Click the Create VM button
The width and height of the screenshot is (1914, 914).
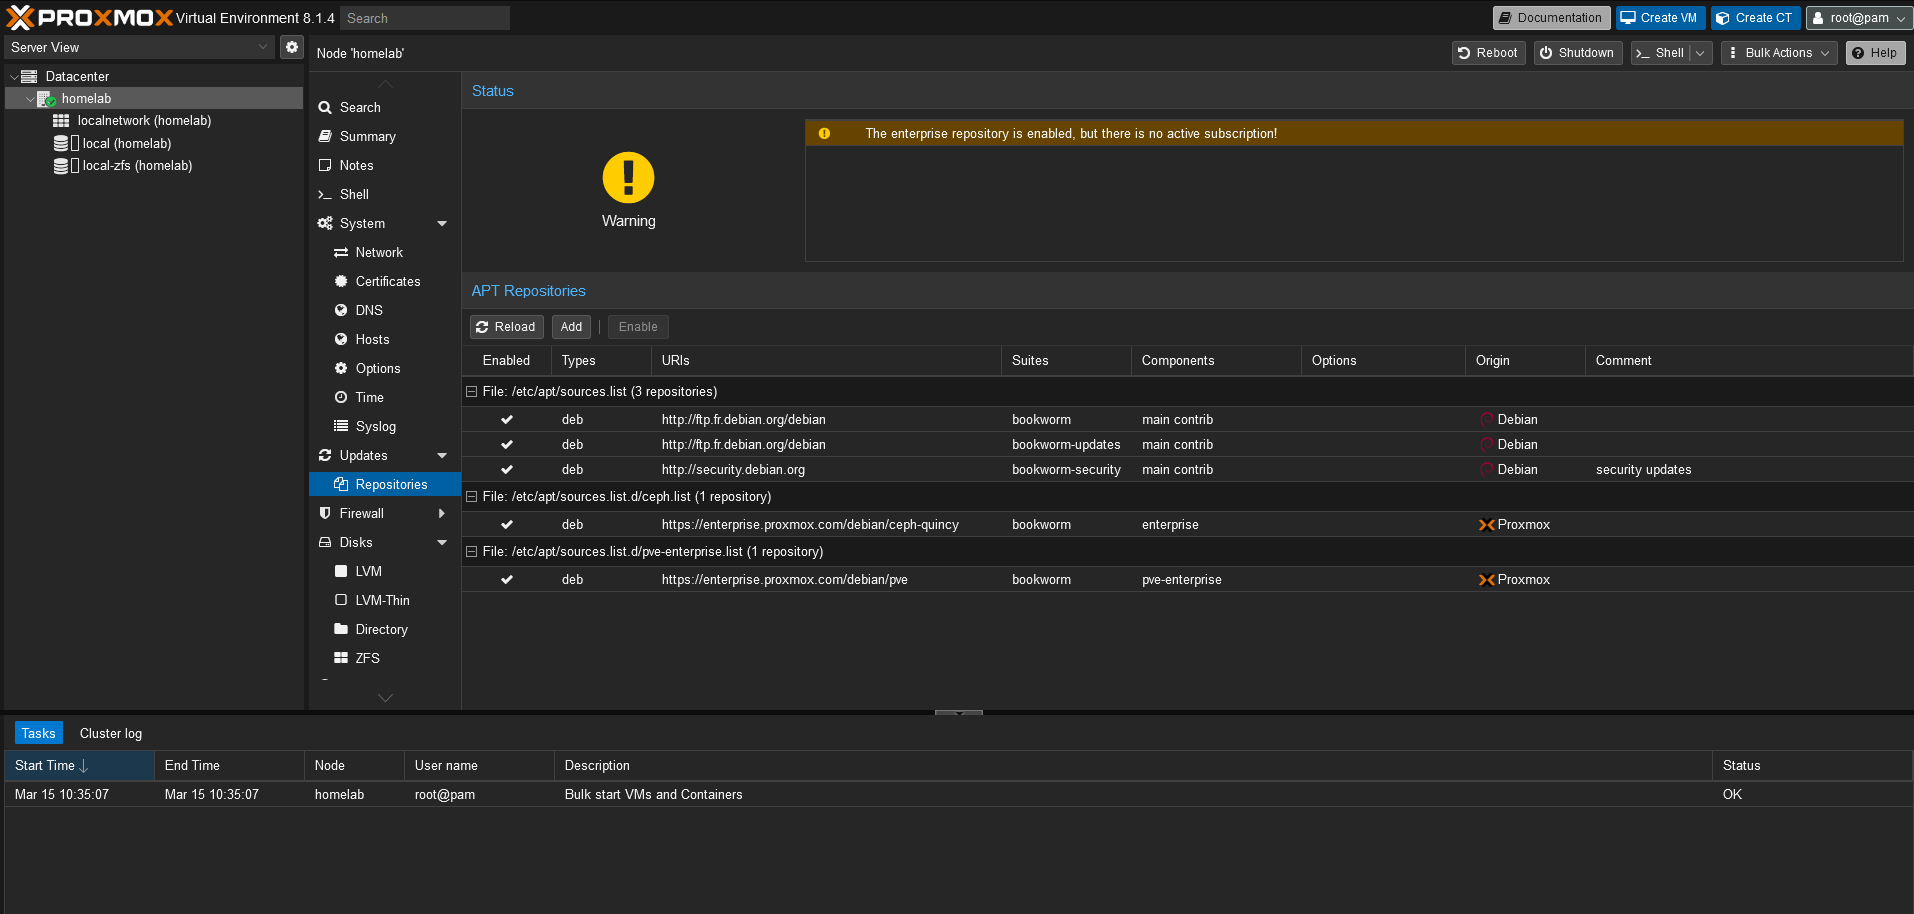point(1660,17)
